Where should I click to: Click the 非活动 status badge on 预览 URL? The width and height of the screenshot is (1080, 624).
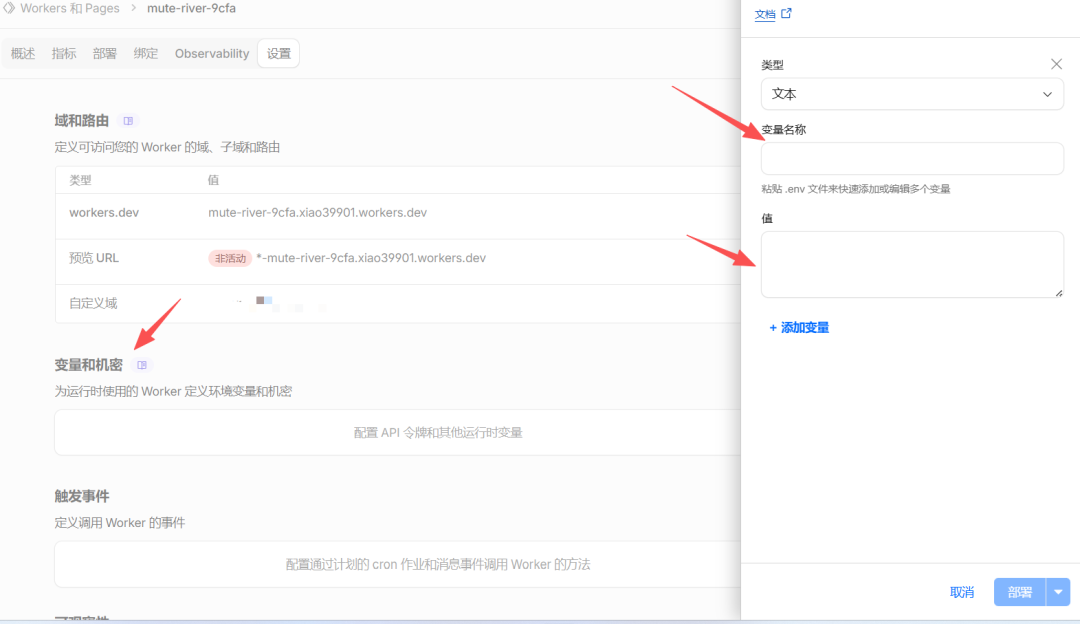point(229,257)
